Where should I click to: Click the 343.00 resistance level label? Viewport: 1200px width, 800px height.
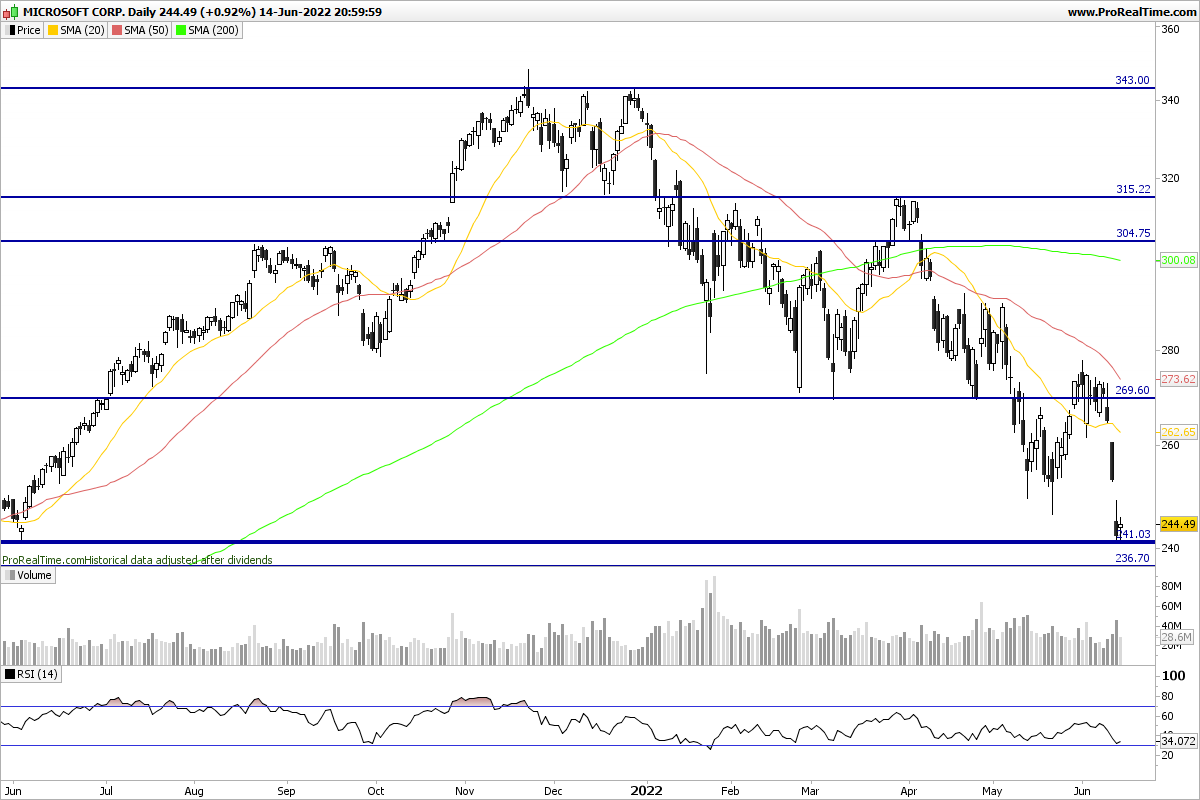click(1132, 80)
